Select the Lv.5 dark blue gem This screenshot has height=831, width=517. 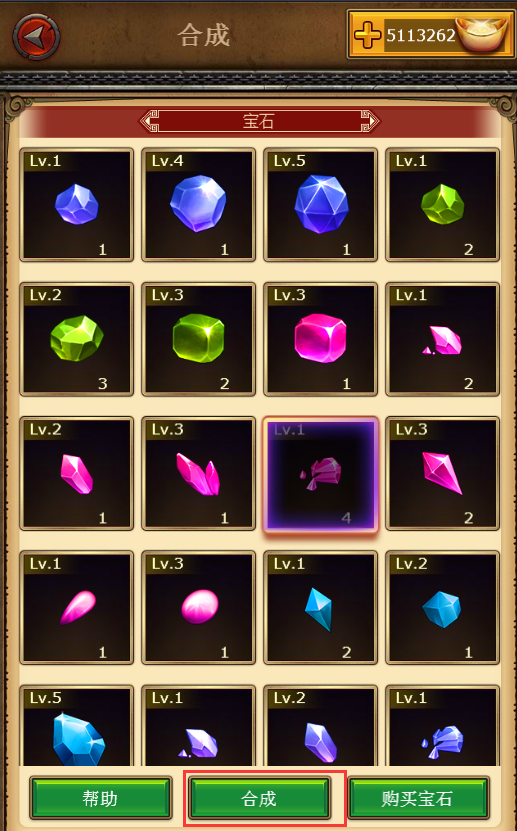[320, 205]
